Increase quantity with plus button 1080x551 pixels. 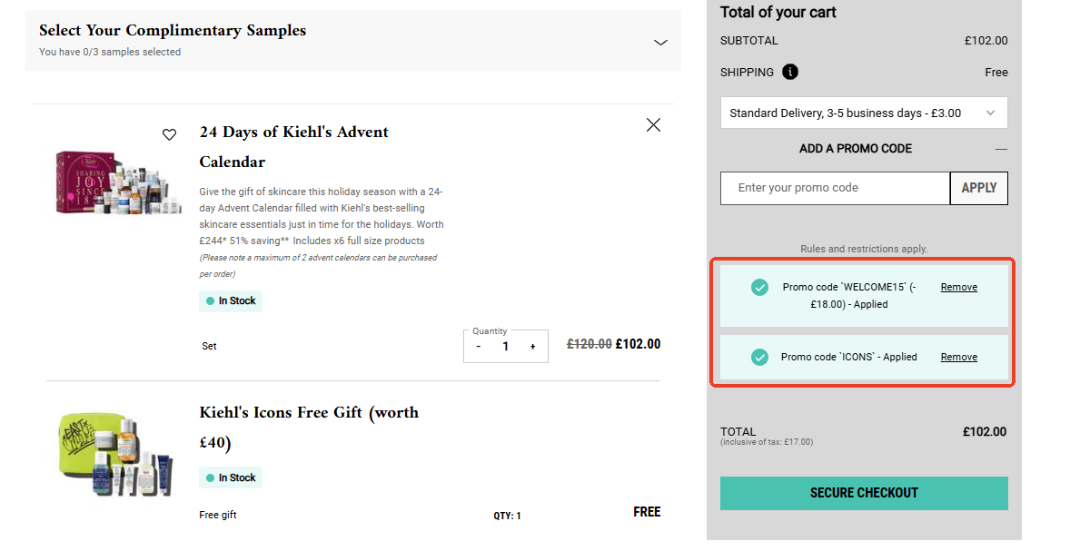click(532, 346)
